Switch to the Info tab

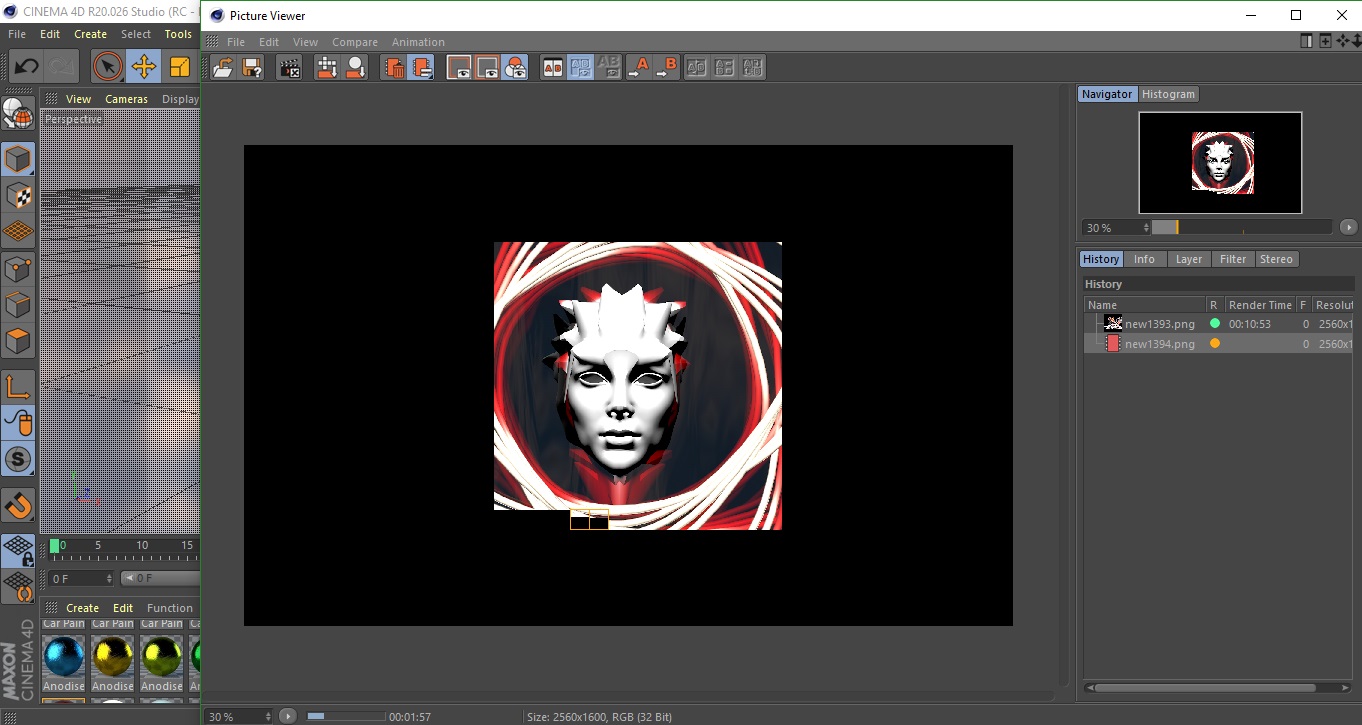pyautogui.click(x=1144, y=259)
